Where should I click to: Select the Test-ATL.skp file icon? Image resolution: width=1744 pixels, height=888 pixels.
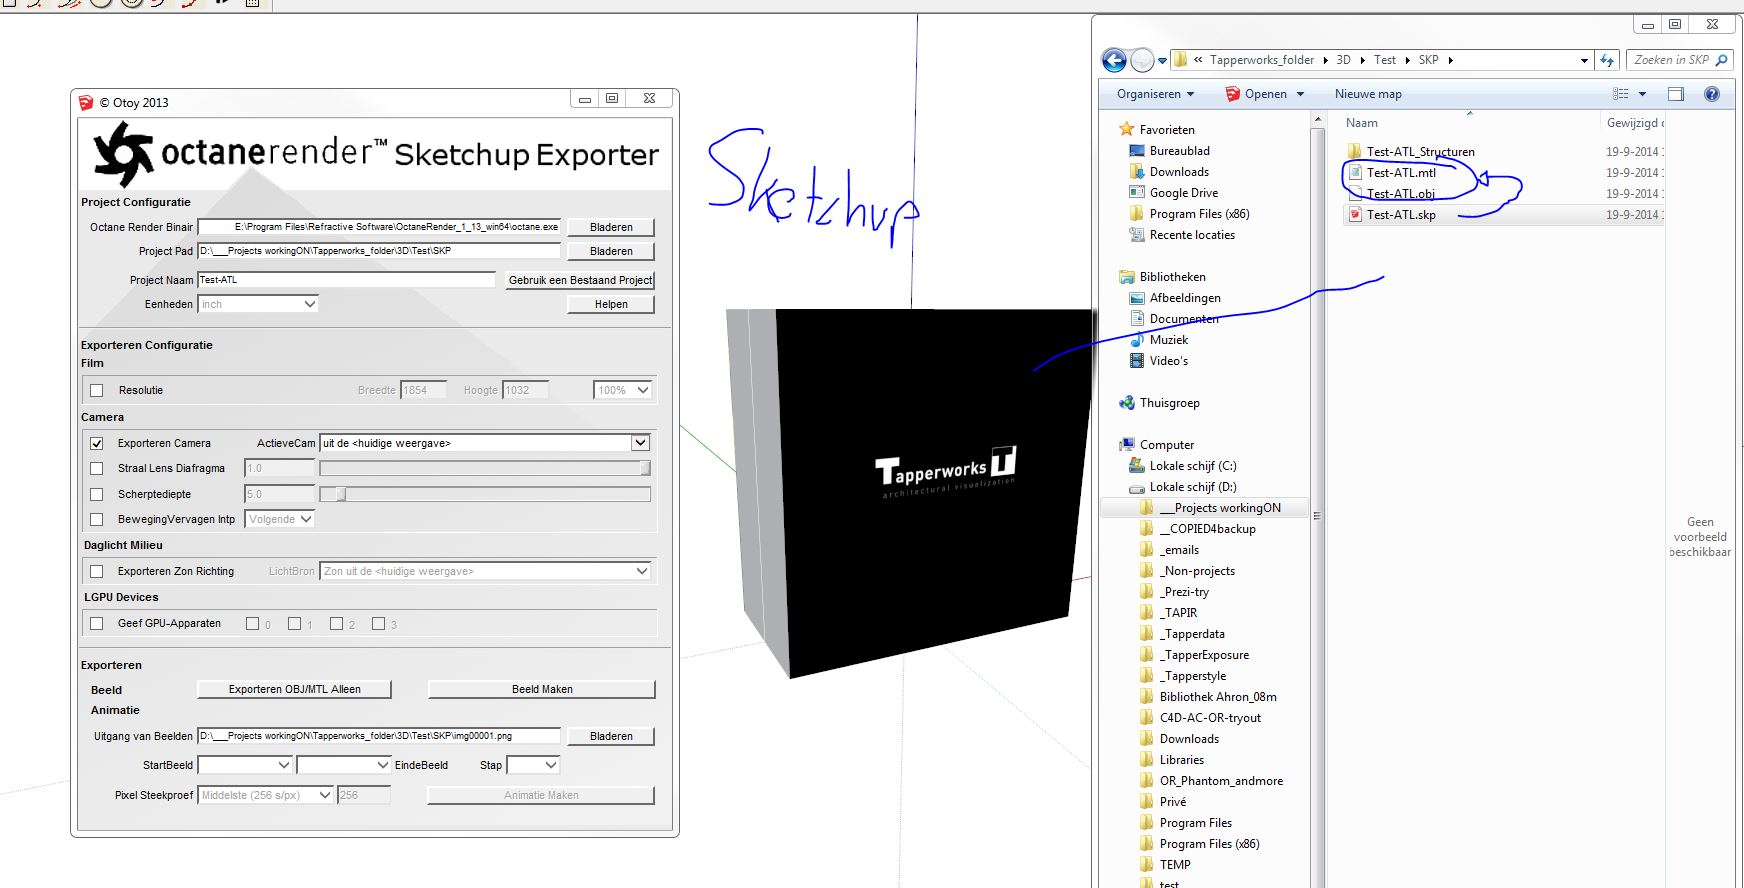pyautogui.click(x=1355, y=215)
